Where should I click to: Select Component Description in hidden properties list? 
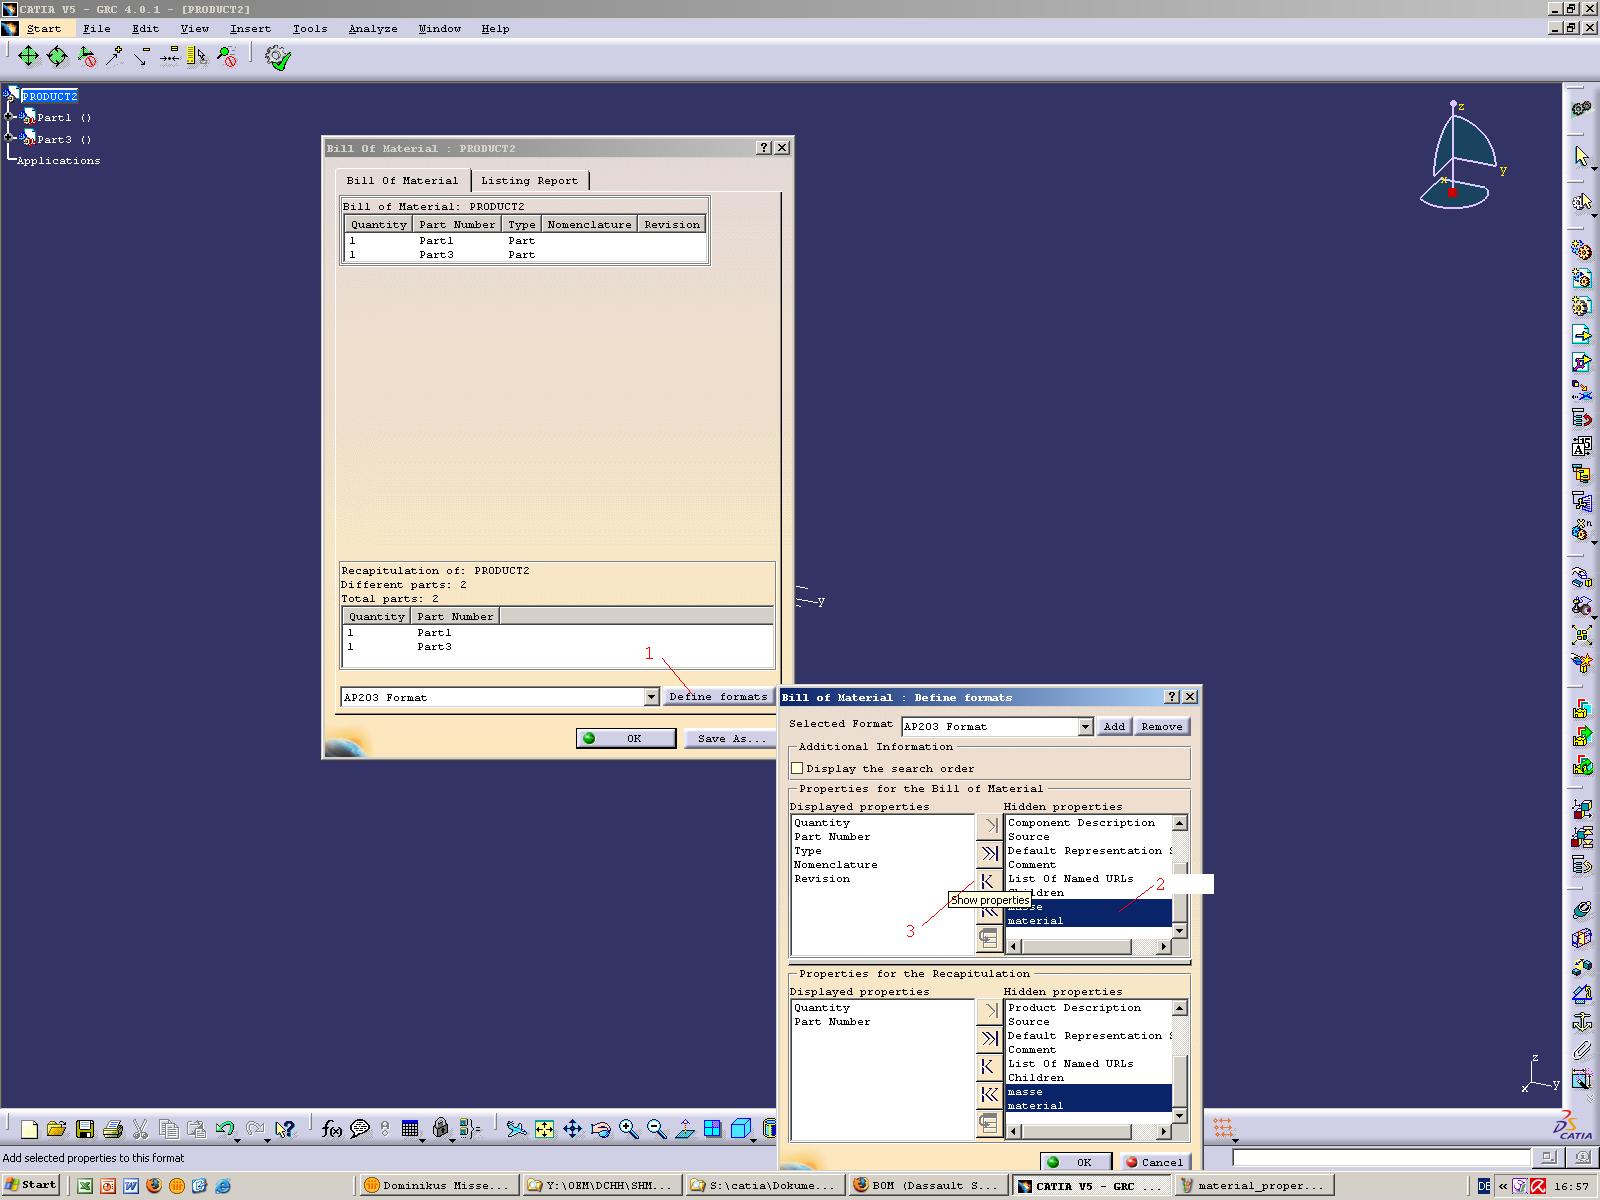point(1081,823)
